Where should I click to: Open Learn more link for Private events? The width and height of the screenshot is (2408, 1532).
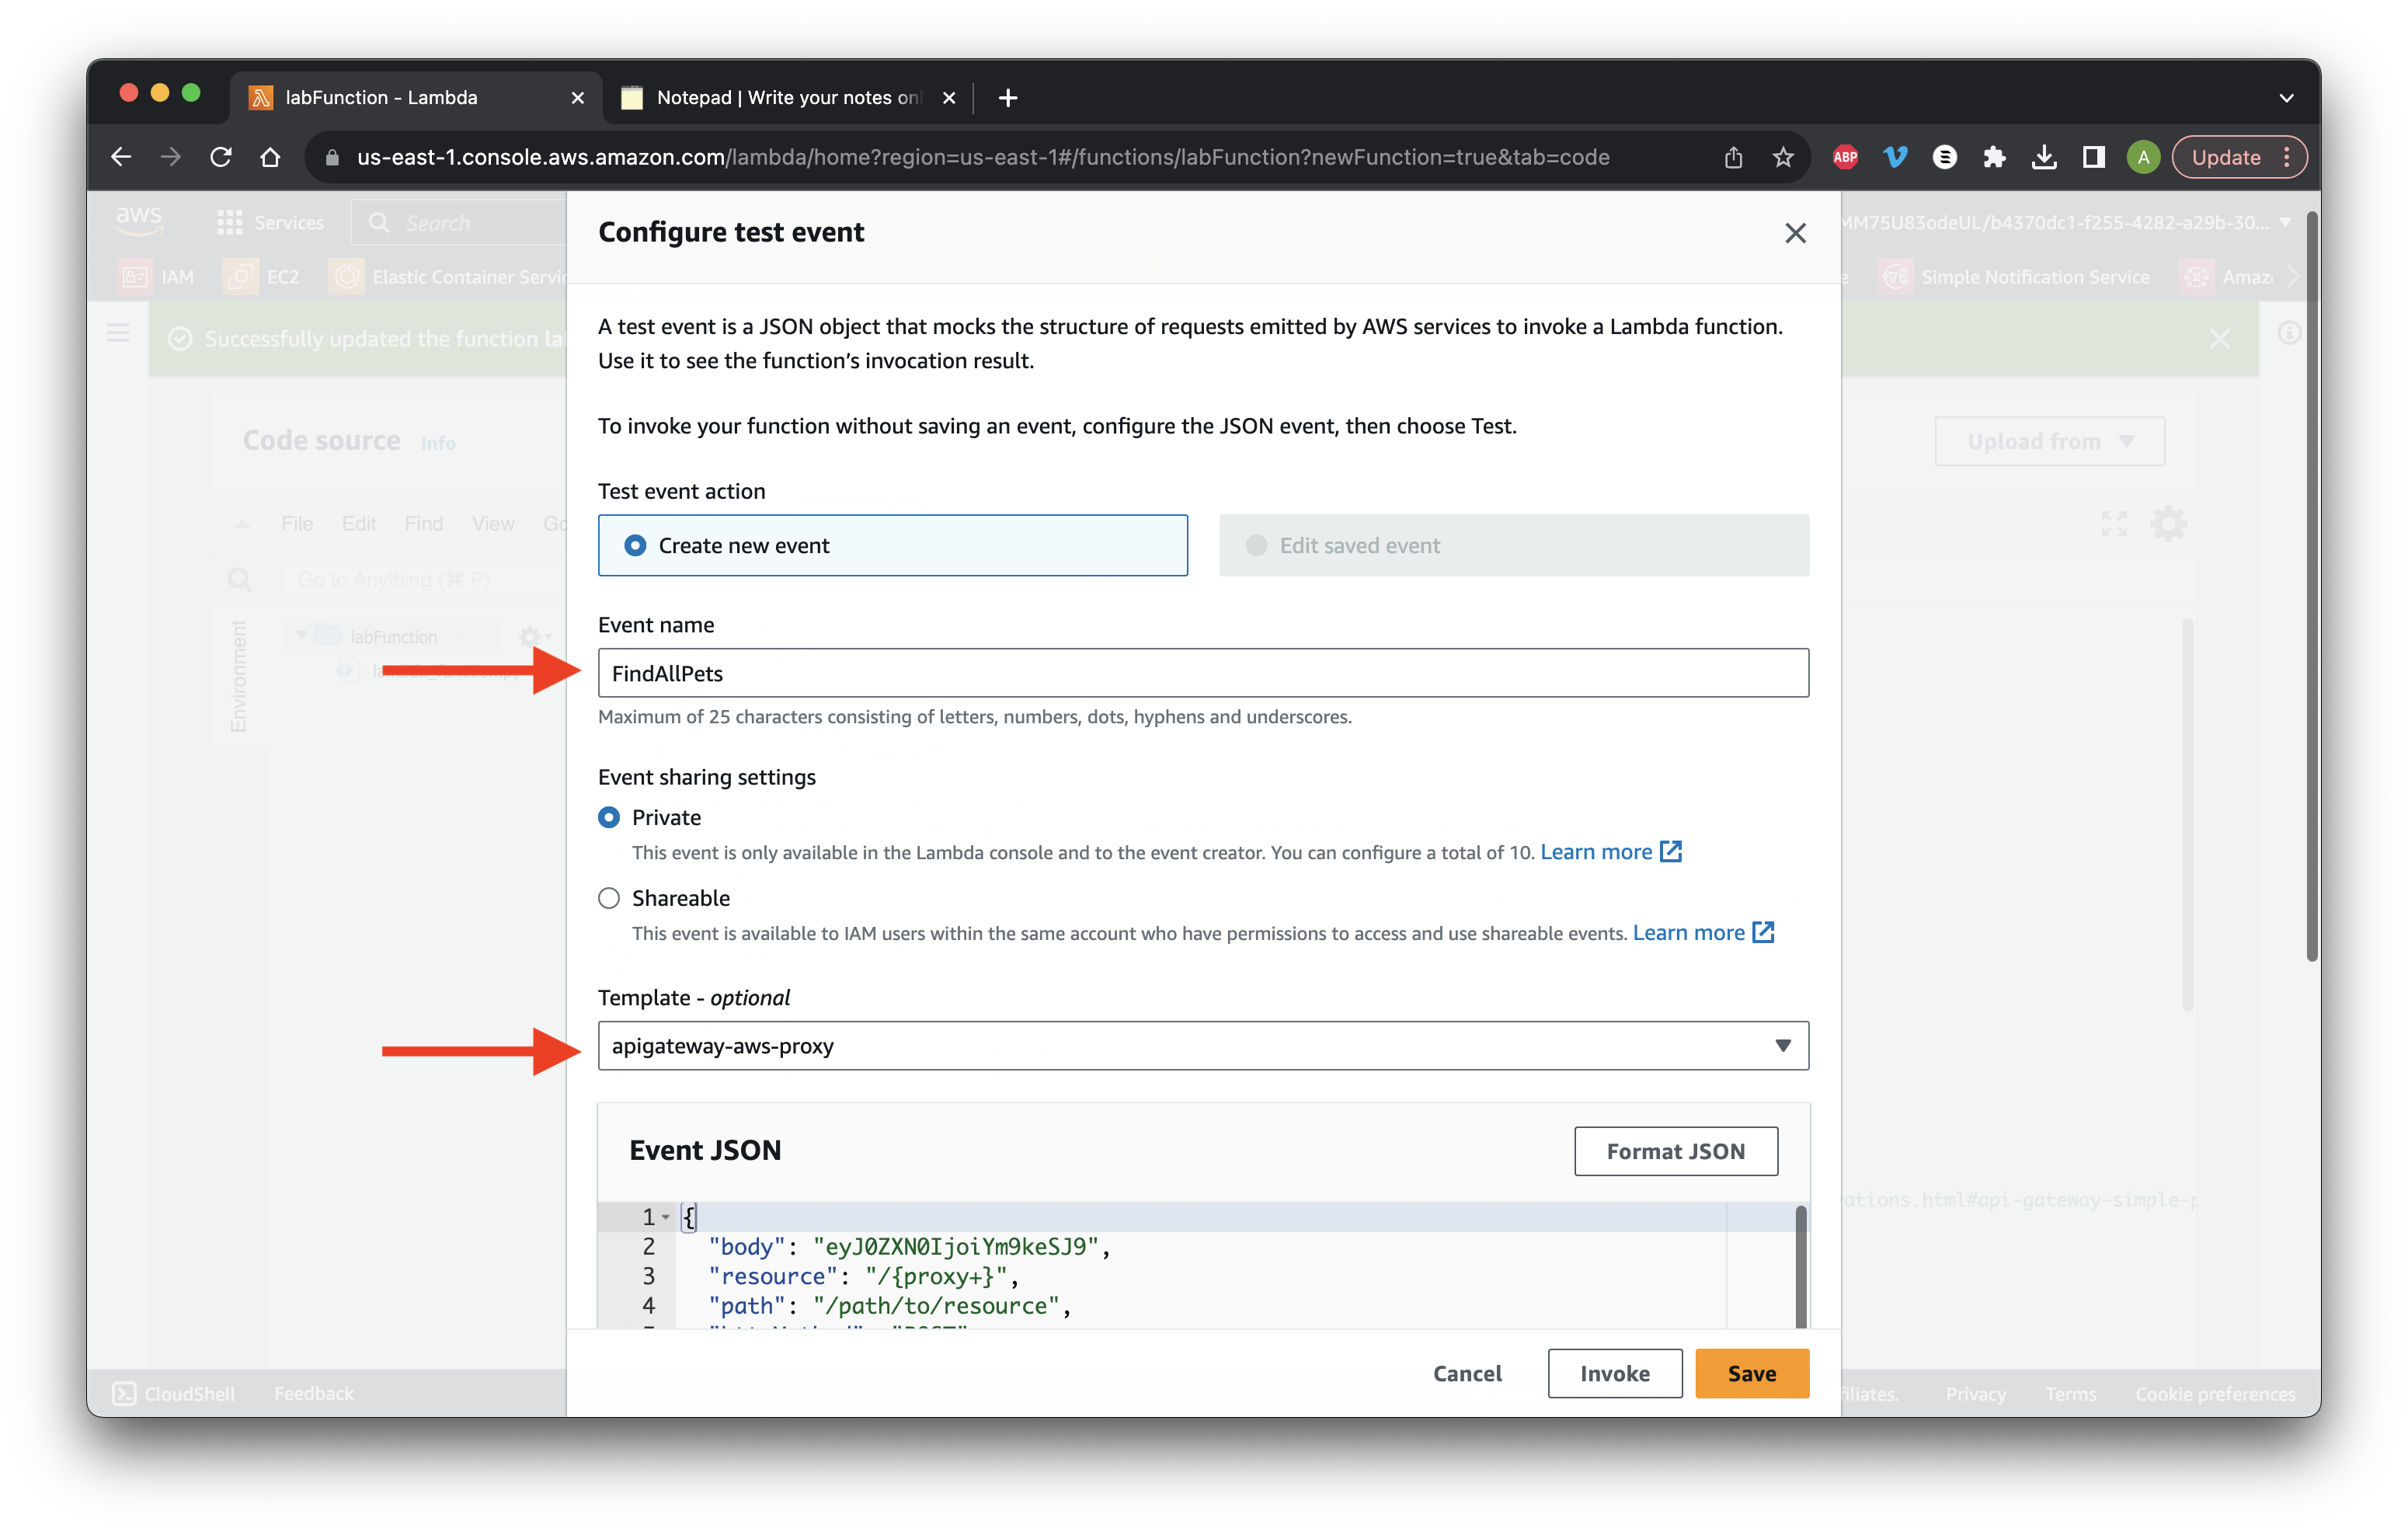(x=1611, y=852)
